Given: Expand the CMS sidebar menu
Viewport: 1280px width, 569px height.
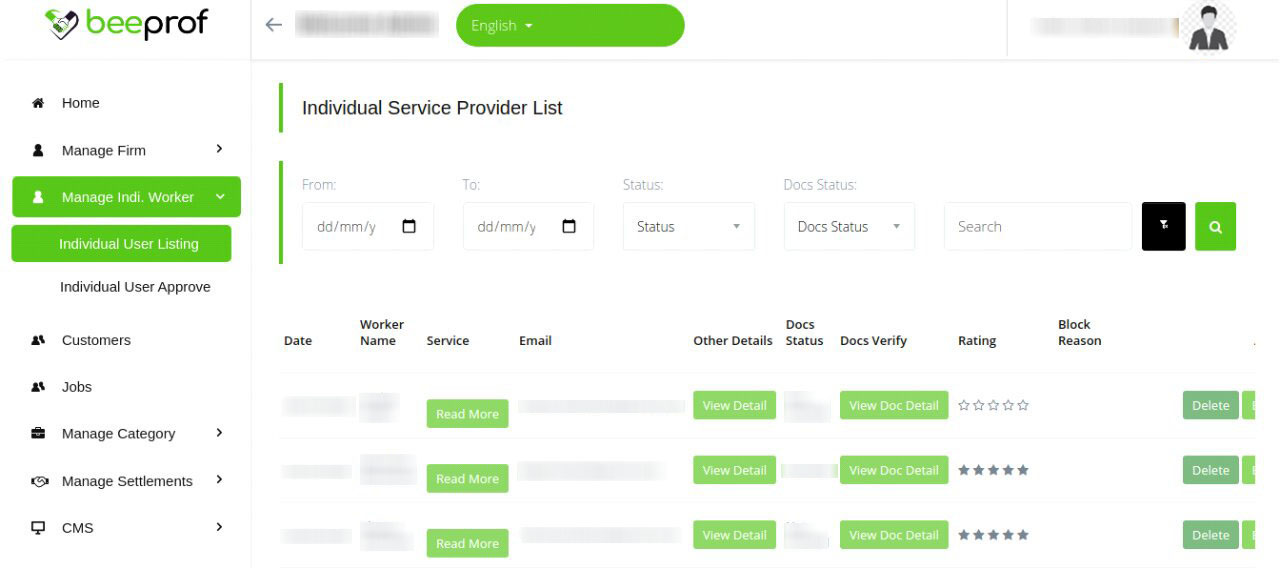Looking at the screenshot, I should point(126,527).
